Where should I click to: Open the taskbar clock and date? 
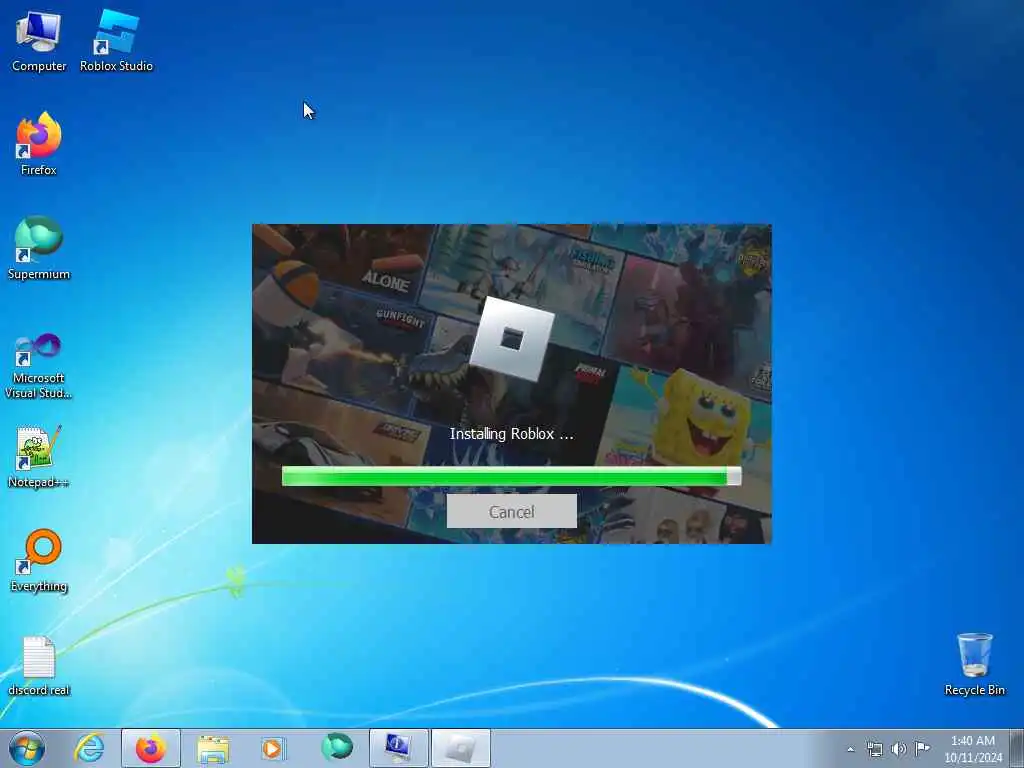(973, 749)
